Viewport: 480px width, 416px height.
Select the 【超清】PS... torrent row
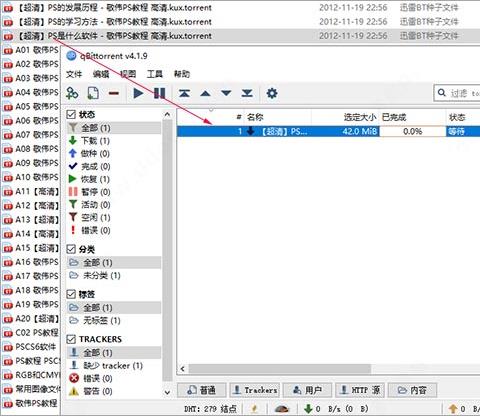[x=328, y=131]
